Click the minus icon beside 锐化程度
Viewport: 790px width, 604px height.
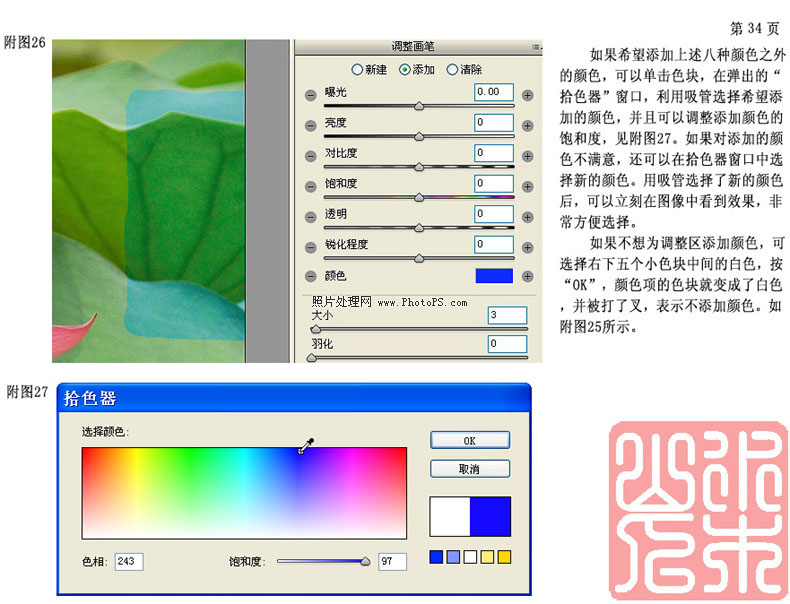pyautogui.click(x=311, y=247)
